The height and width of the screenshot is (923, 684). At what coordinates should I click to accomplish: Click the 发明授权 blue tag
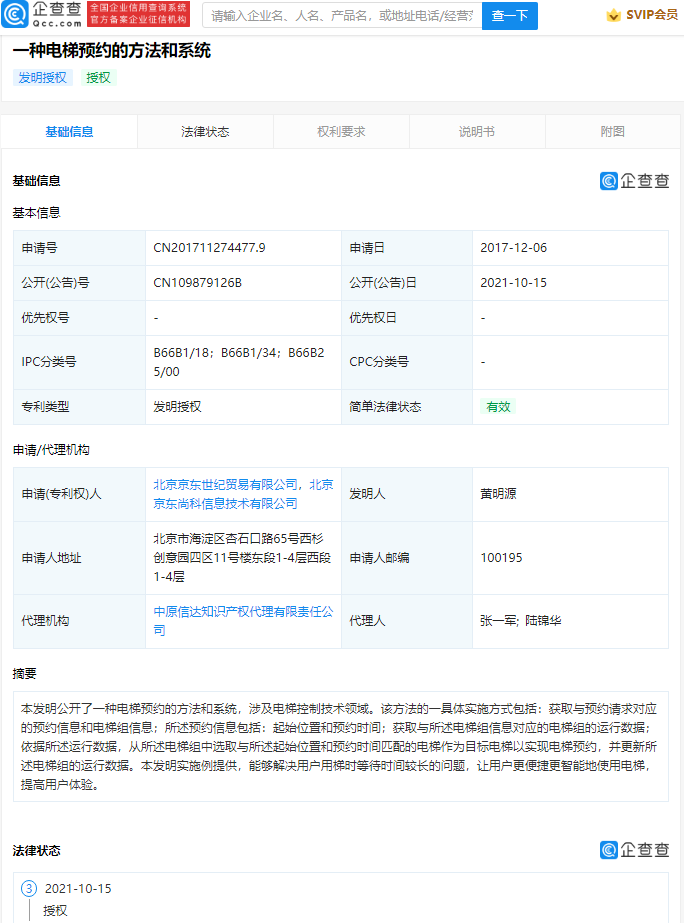click(x=42, y=78)
